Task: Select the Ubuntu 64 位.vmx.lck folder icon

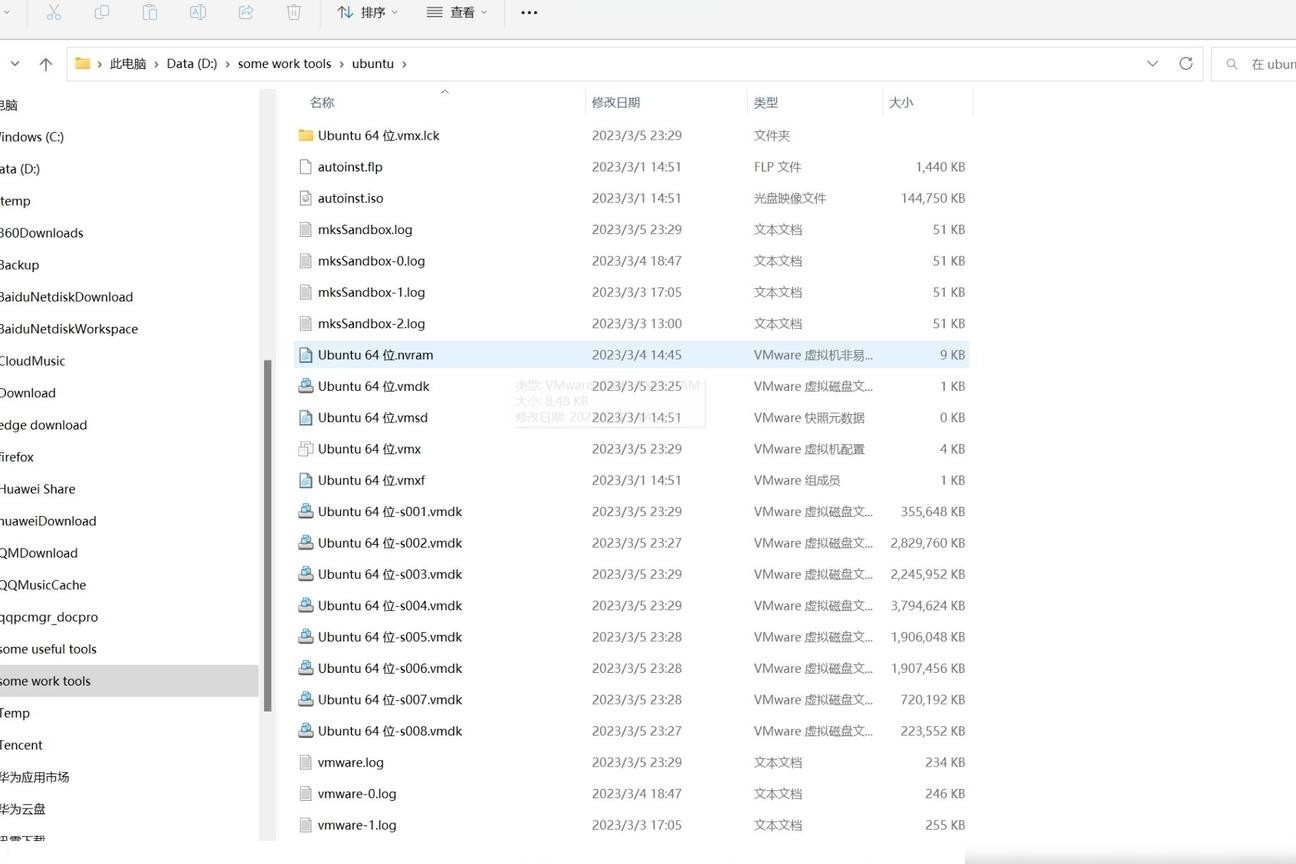Action: (x=306, y=135)
